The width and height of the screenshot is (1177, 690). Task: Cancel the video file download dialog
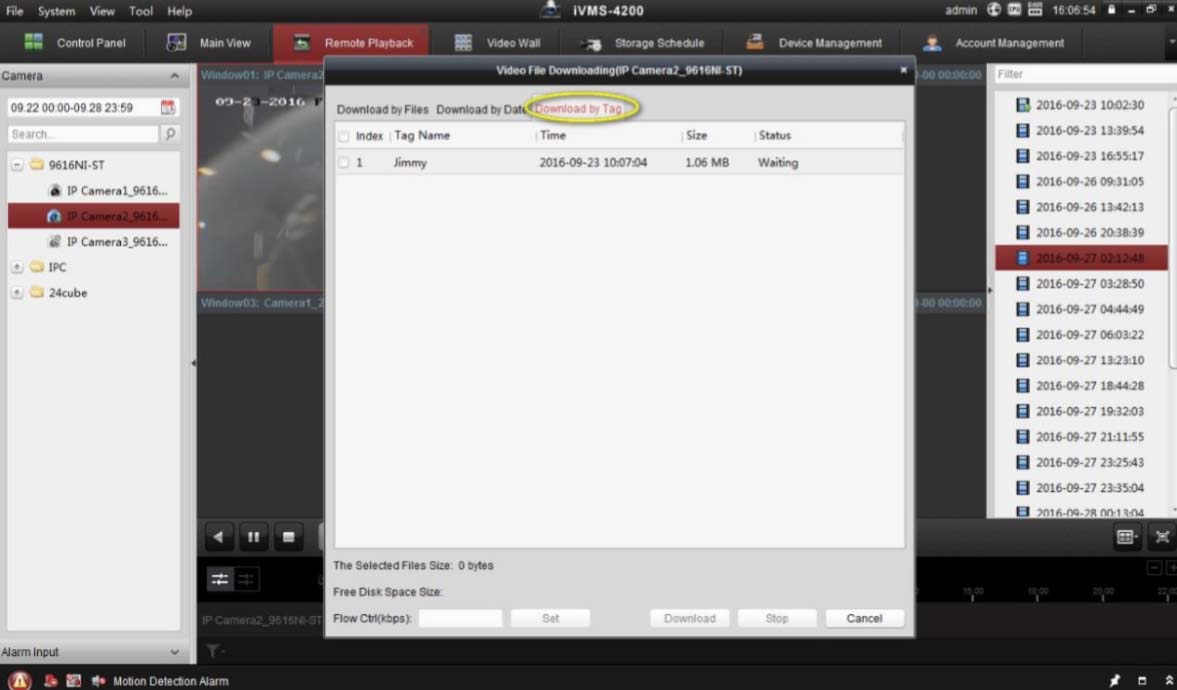point(864,618)
